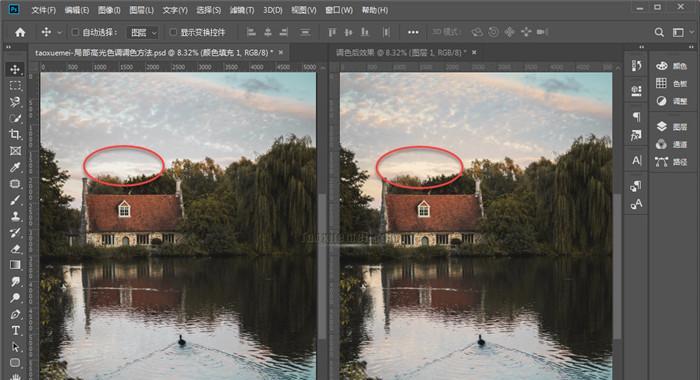Select the Path Selection arrow tool
Image resolution: width=700 pixels, height=380 pixels.
[15, 347]
